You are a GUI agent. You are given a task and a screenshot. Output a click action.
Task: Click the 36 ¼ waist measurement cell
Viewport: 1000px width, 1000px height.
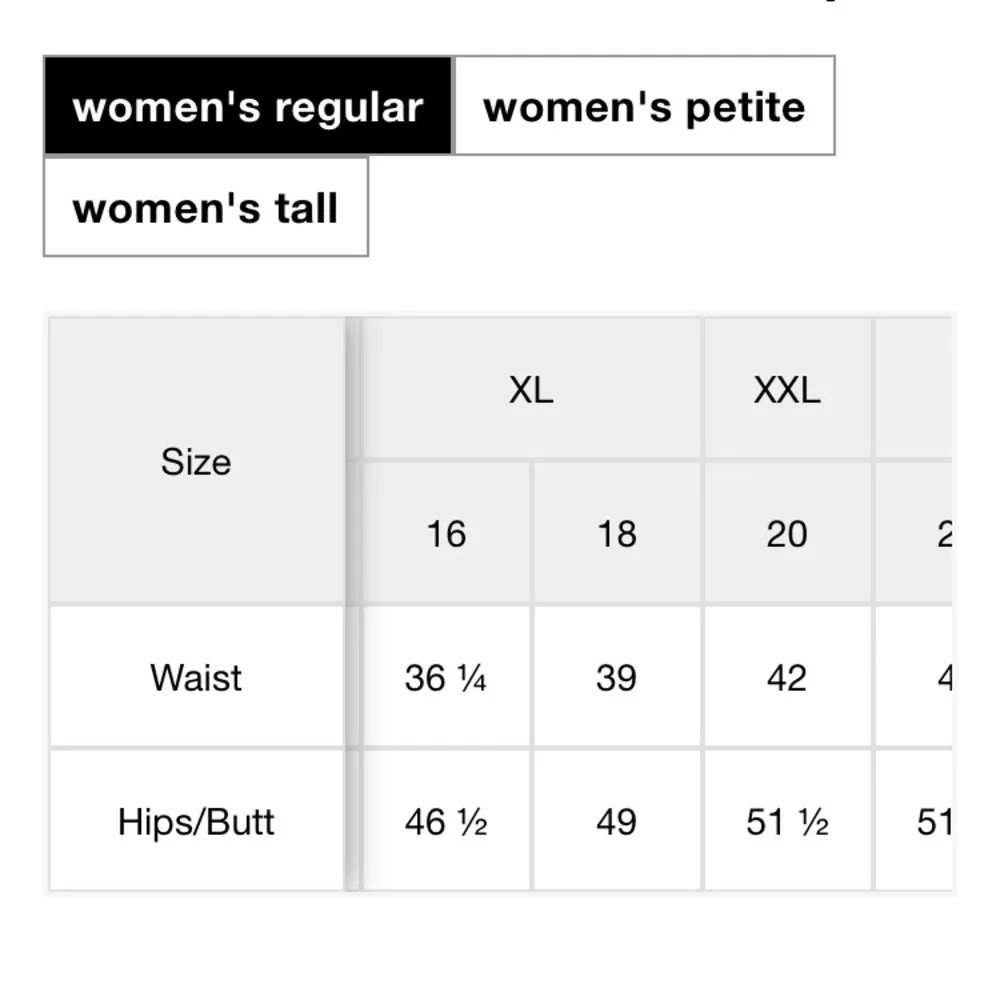point(446,677)
